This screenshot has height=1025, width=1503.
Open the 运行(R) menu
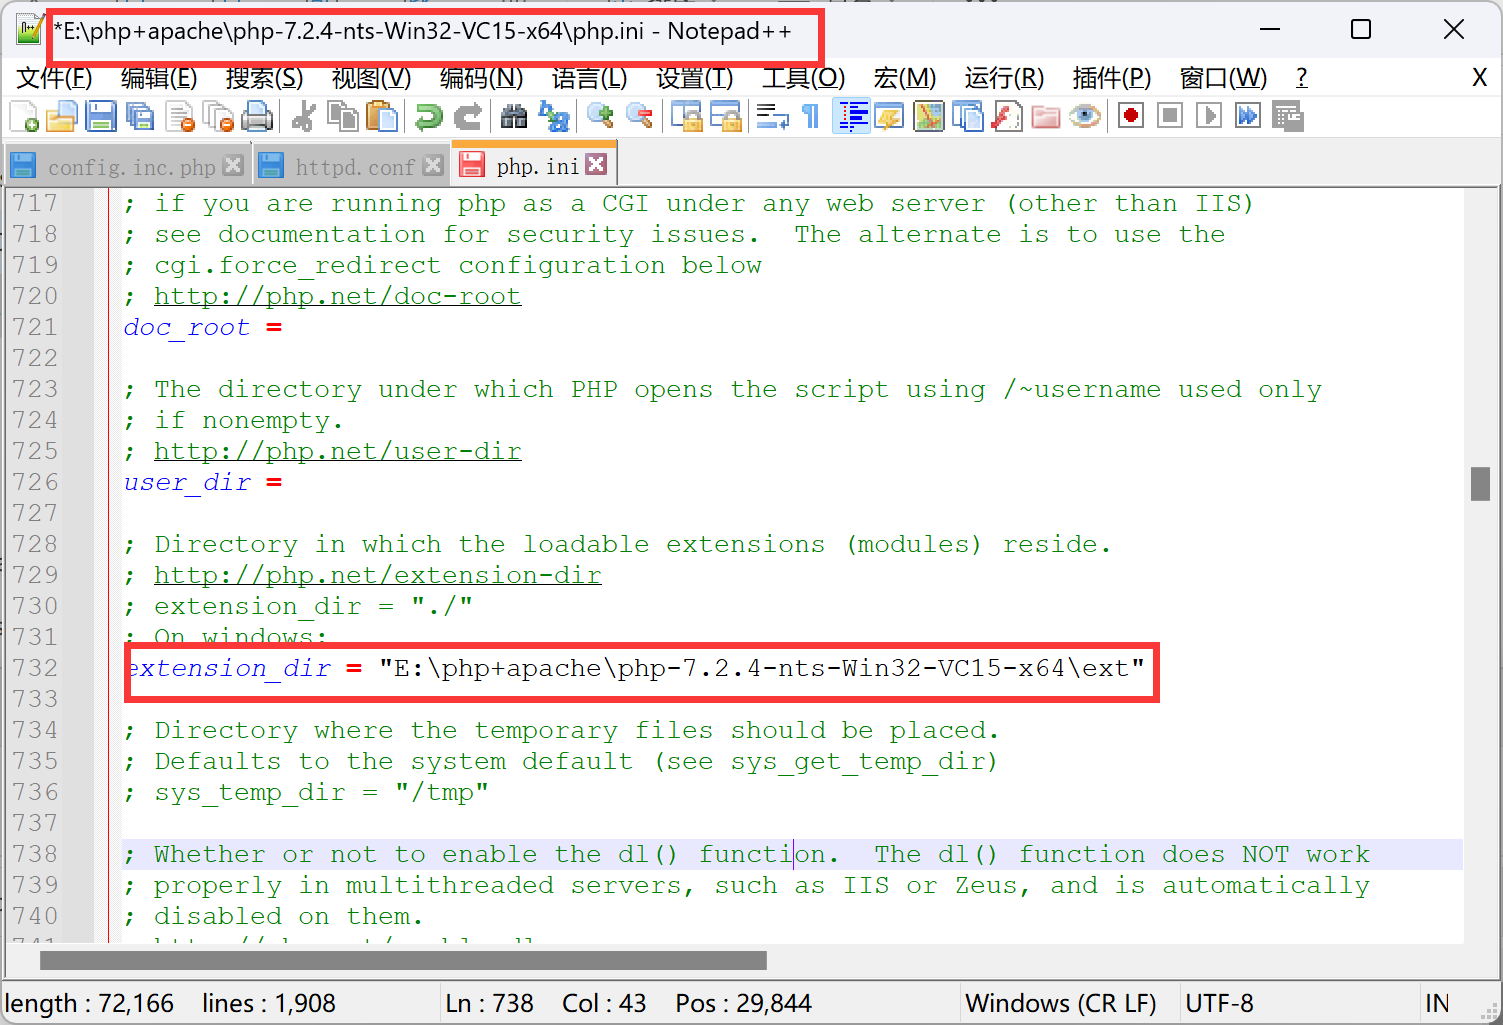click(x=1004, y=78)
